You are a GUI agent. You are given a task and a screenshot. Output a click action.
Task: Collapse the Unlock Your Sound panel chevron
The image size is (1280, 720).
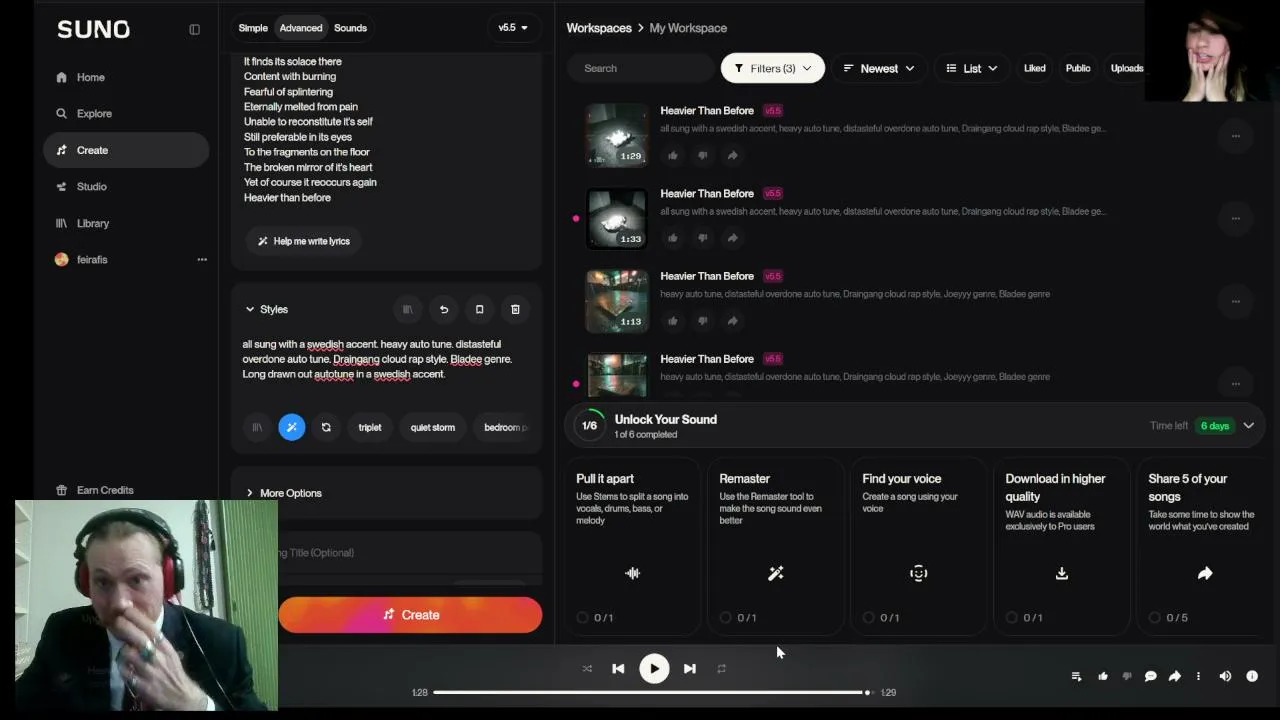pyautogui.click(x=1249, y=426)
